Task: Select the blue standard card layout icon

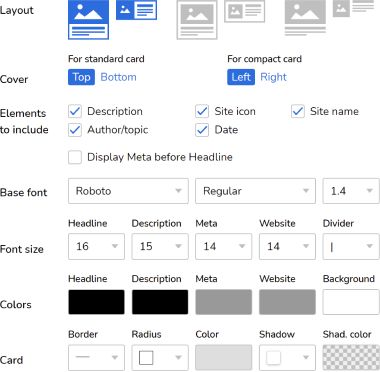Action: point(88,20)
